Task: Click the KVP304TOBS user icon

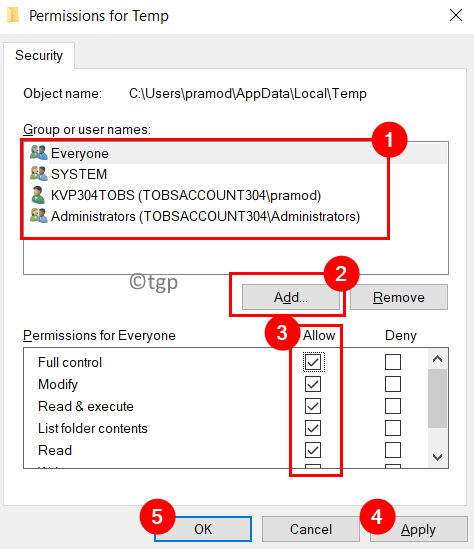Action: [x=38, y=195]
